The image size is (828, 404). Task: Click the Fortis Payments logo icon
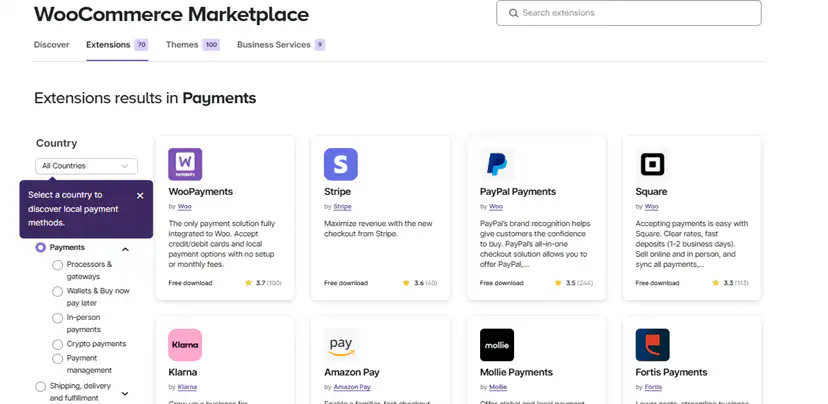point(652,345)
